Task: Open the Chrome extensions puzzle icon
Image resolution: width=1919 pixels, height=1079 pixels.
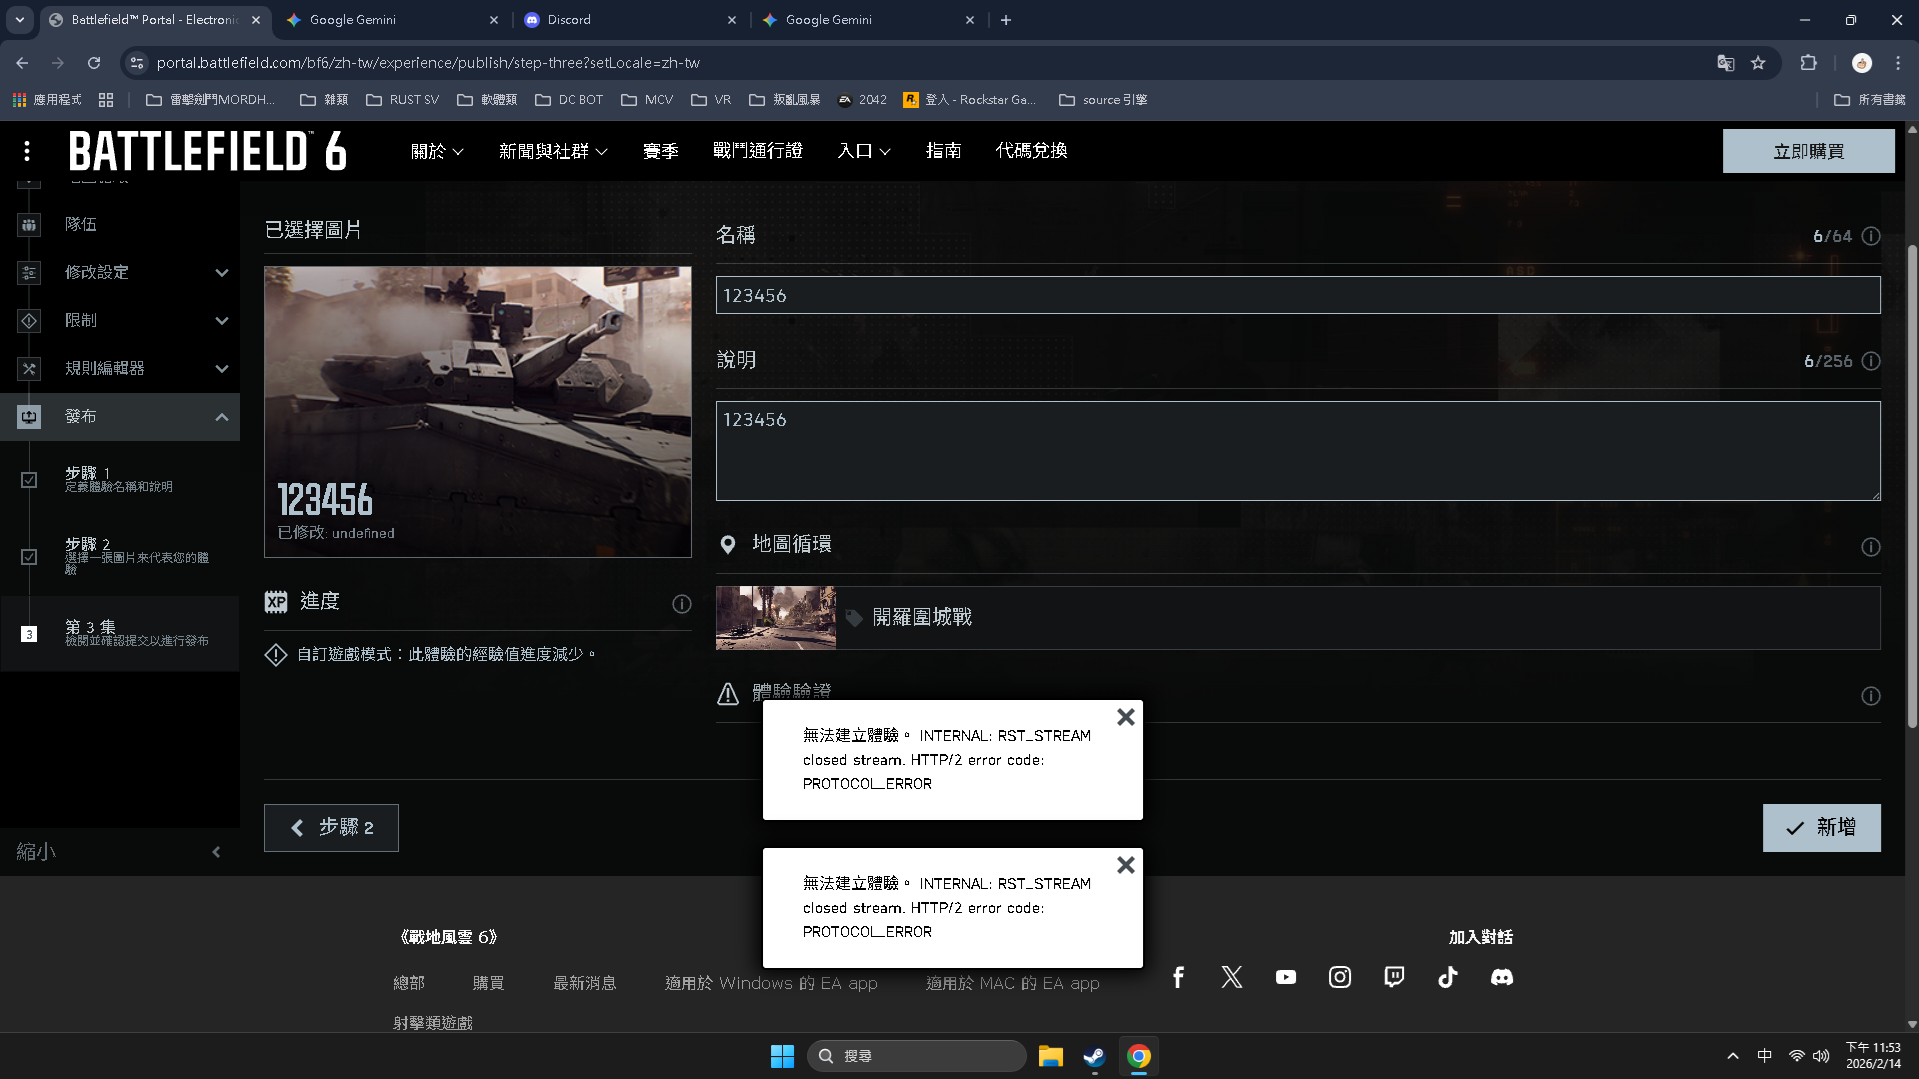Action: 1809,63
